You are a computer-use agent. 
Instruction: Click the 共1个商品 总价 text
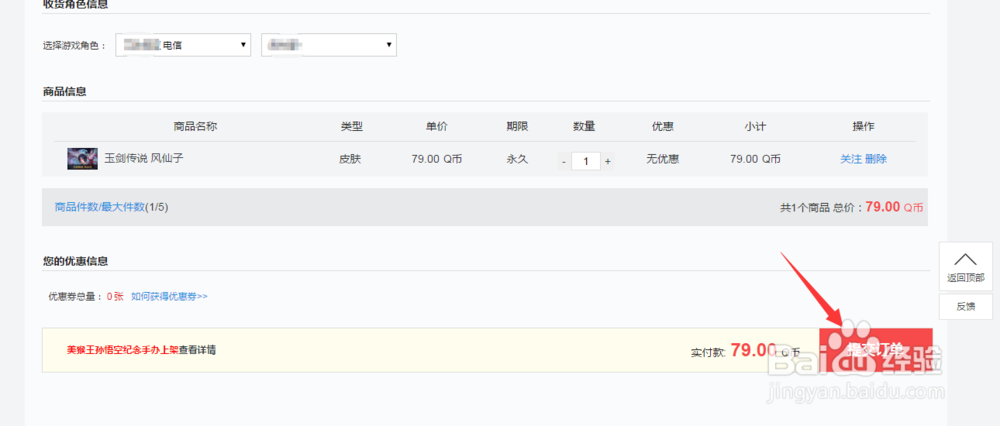coord(821,207)
